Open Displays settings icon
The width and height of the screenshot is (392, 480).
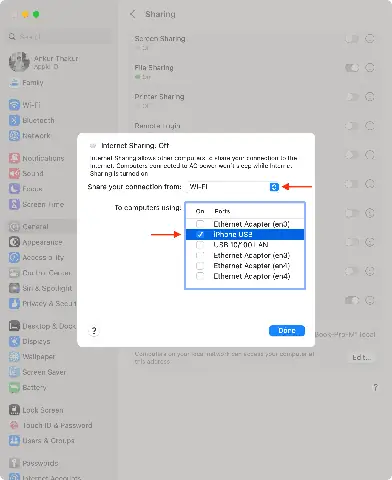point(14,341)
